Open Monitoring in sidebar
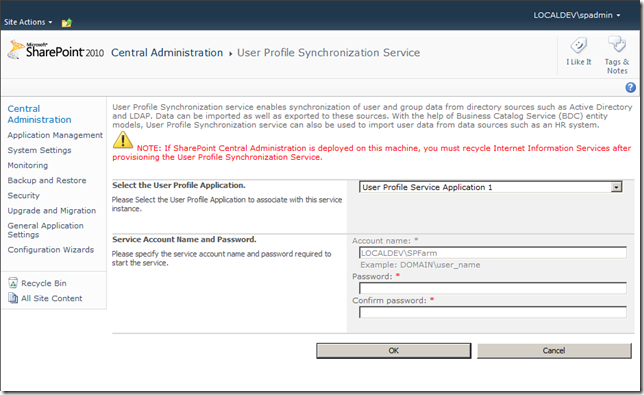This screenshot has width=644, height=395. point(28,165)
